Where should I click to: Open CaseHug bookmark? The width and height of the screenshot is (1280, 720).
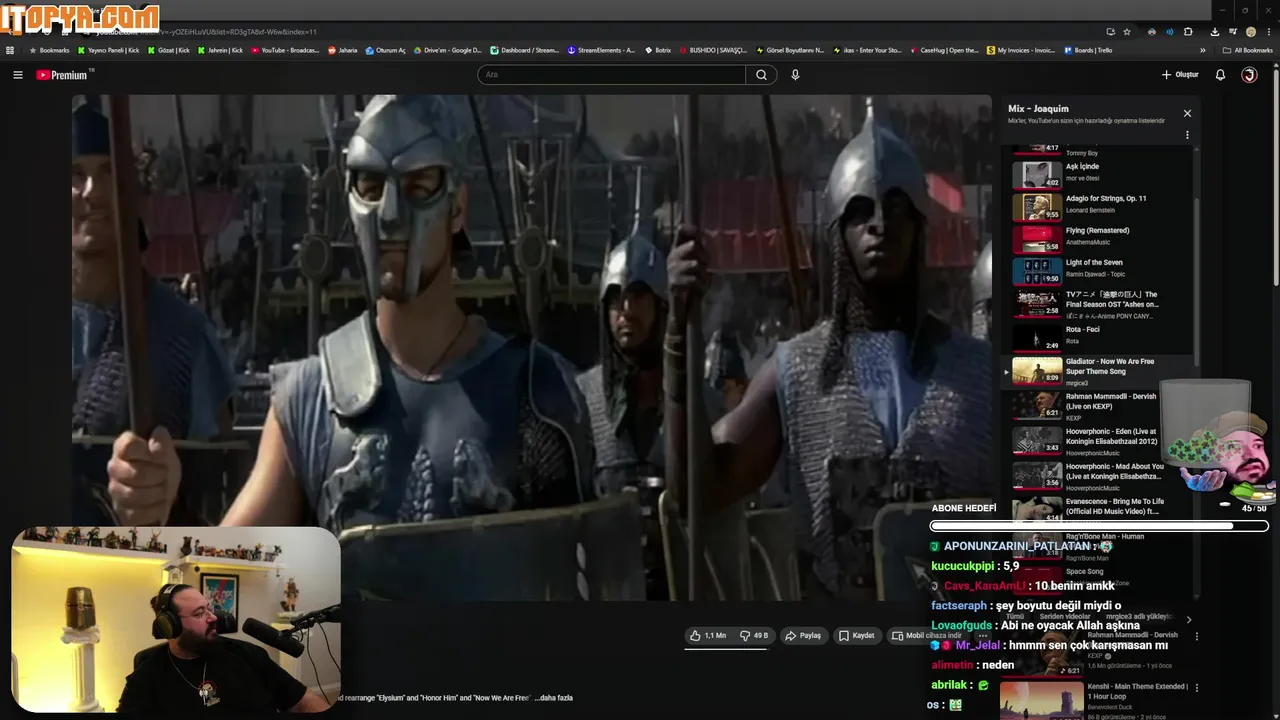click(944, 50)
